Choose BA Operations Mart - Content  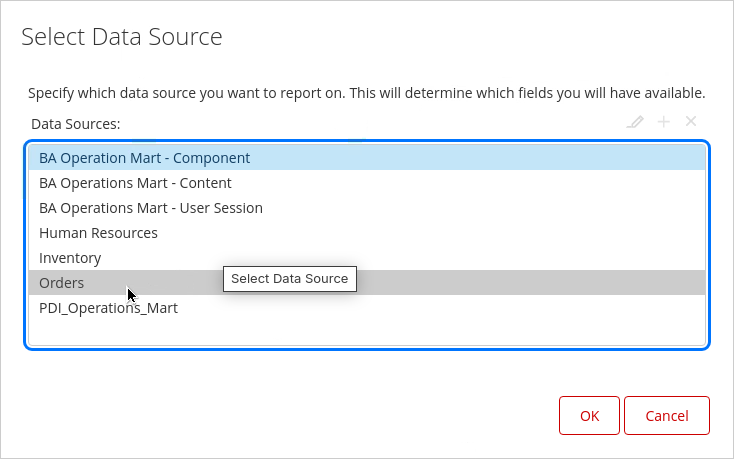[135, 183]
